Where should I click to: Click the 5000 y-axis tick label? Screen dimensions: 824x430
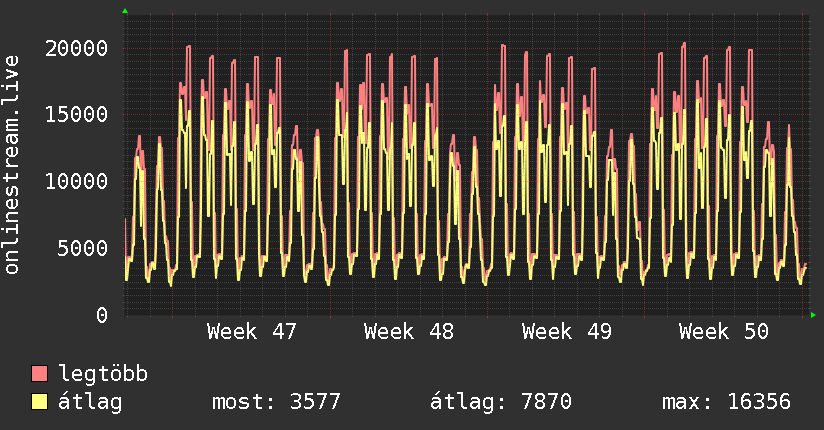coord(83,248)
